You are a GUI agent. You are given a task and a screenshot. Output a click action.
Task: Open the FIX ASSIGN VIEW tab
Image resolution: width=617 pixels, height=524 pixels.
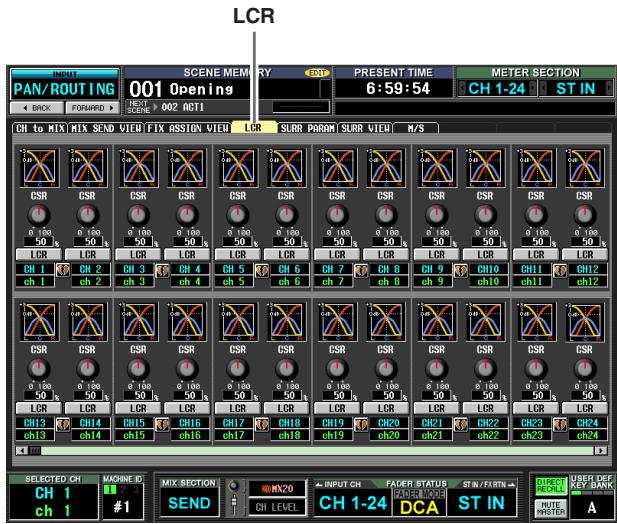188,128
